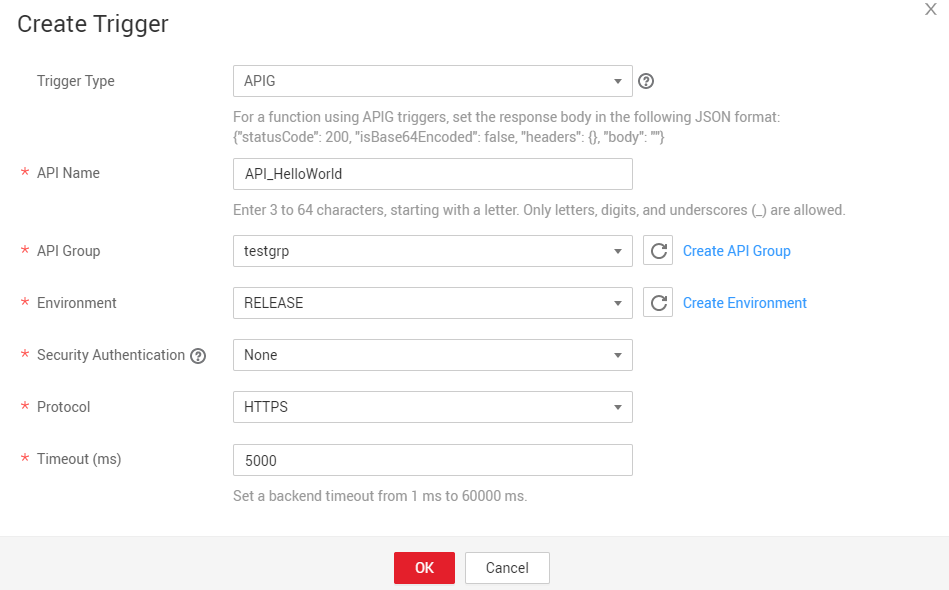Refresh the Environment list

click(658, 303)
